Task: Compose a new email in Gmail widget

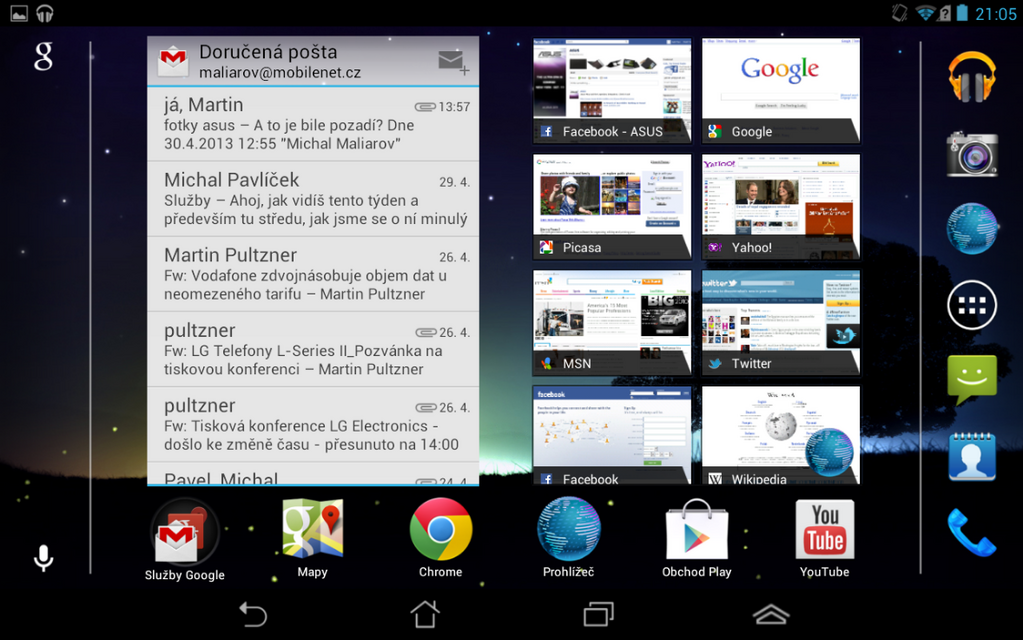Action: [x=452, y=60]
